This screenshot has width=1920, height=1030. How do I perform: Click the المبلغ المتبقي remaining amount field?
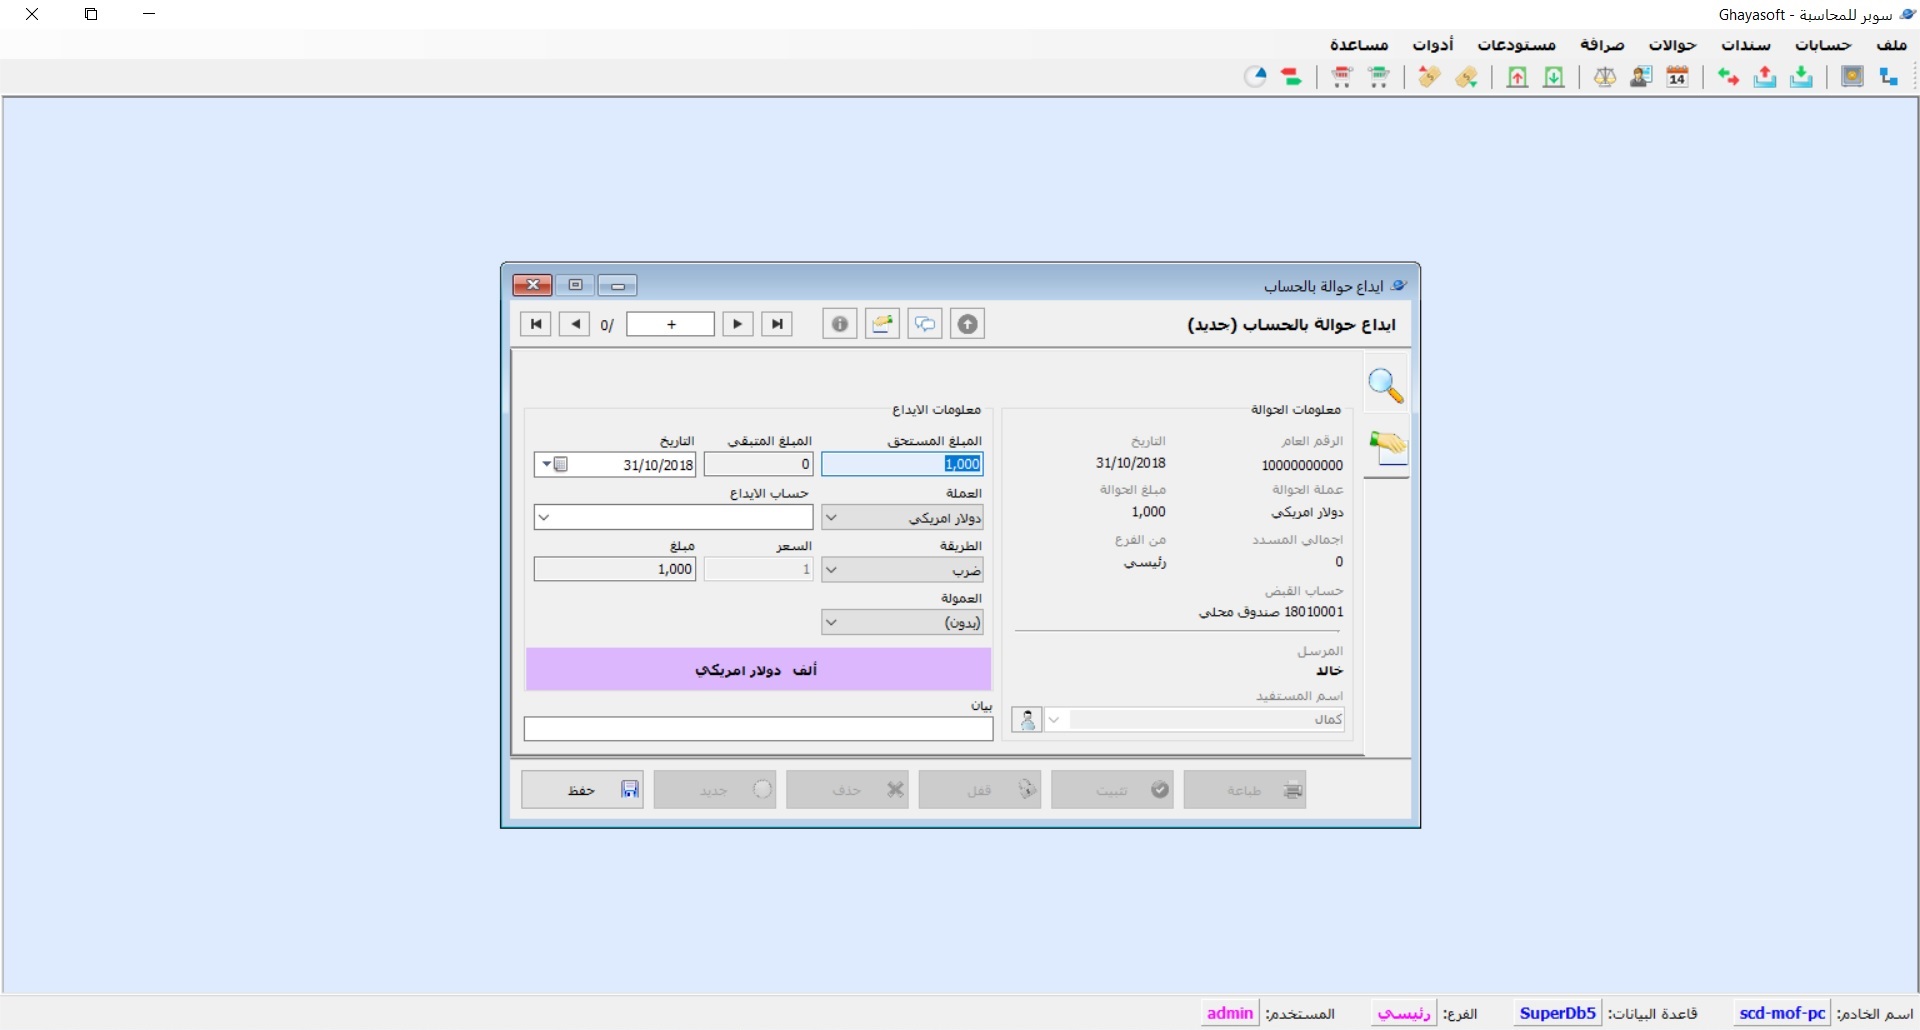point(758,464)
